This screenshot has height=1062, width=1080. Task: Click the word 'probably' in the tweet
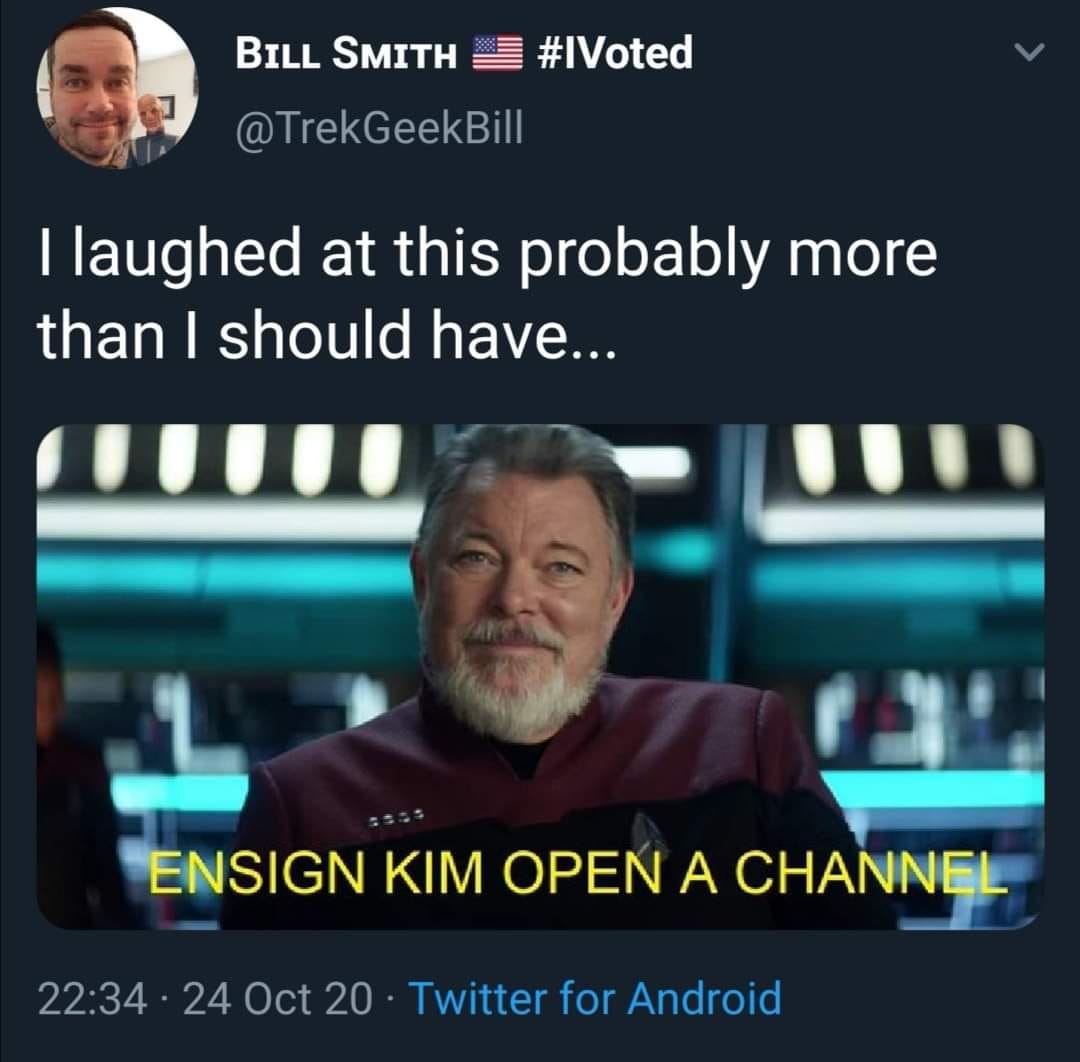[645, 256]
